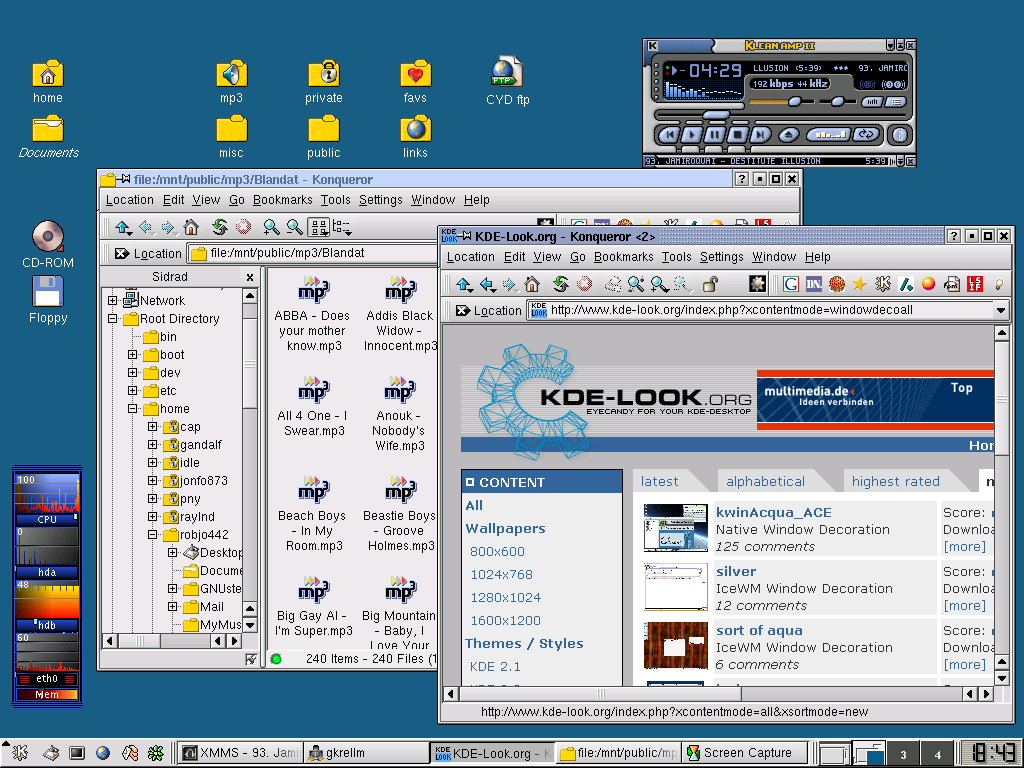Toggle the XMMS playlist window button
The image size is (1024, 768).
click(896, 102)
